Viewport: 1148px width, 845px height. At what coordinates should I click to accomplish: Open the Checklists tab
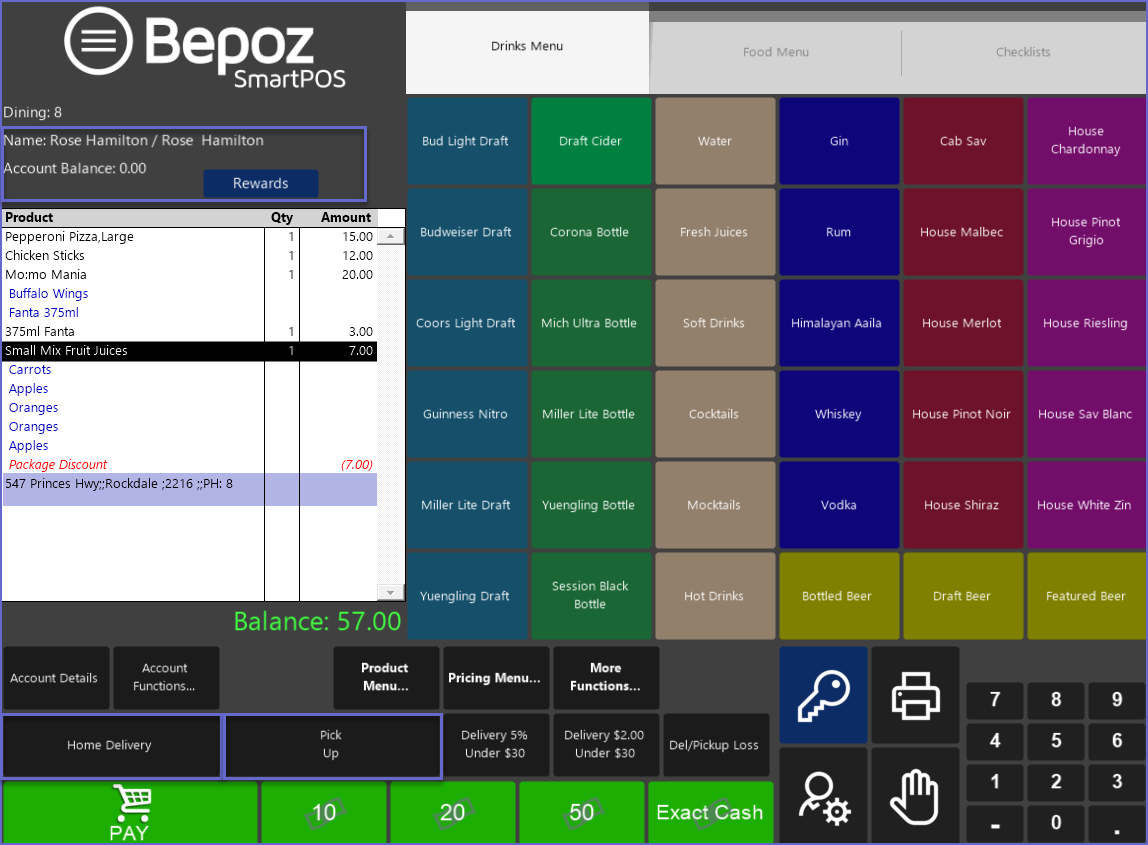pos(1023,52)
